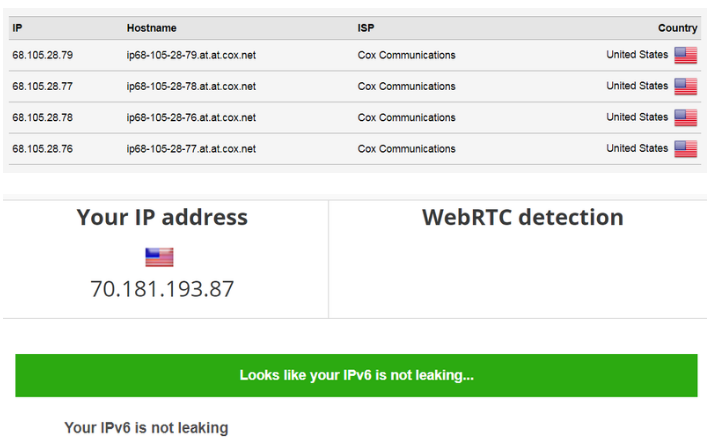
Task: Click the WebRTC detection heading
Action: click(x=523, y=217)
